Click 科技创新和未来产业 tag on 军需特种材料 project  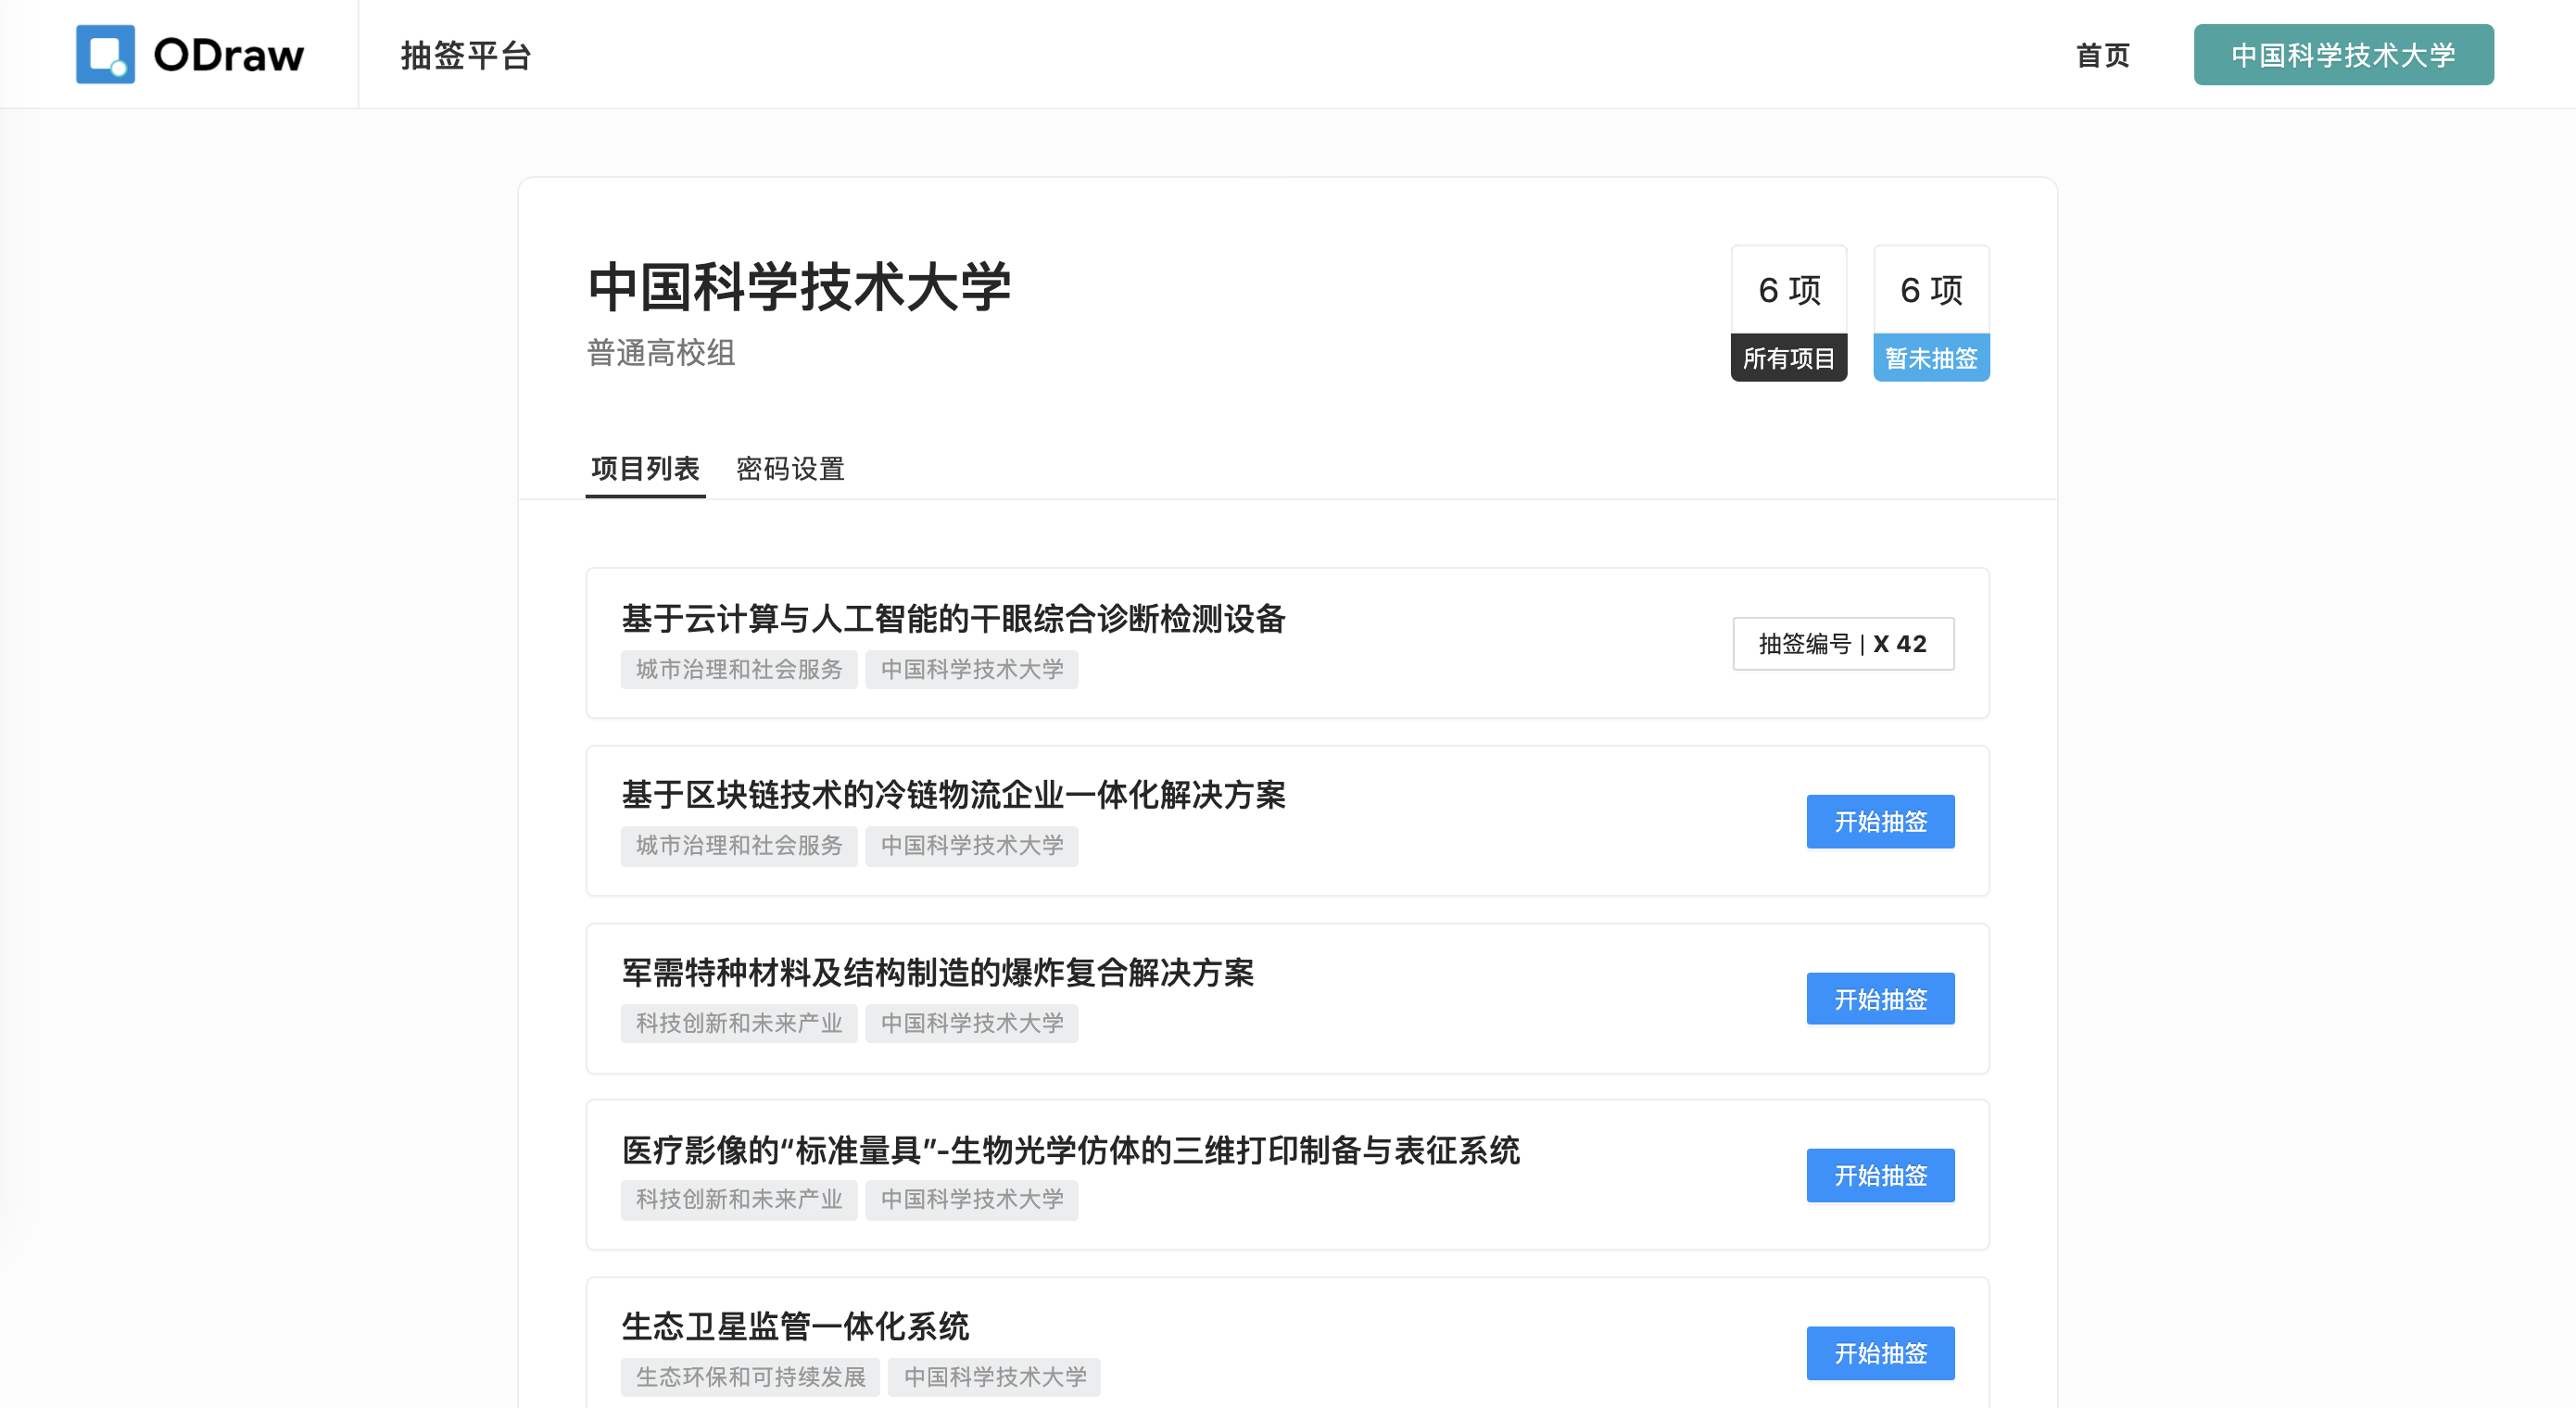[x=739, y=1023]
